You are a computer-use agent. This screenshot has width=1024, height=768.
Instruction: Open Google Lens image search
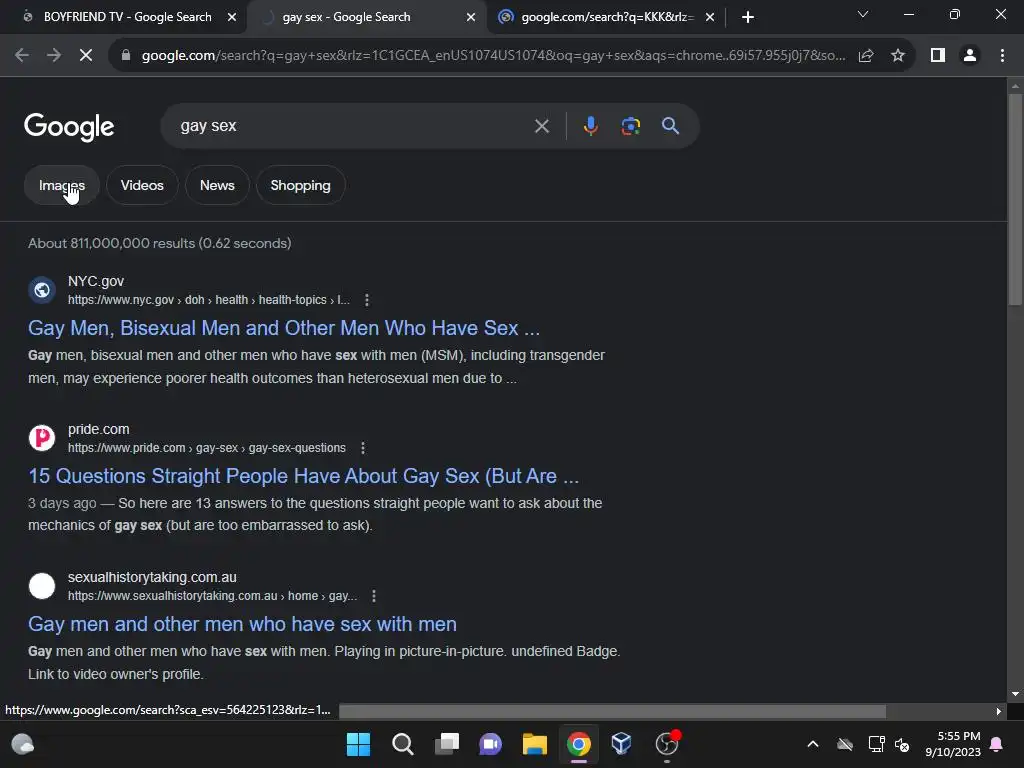(630, 126)
